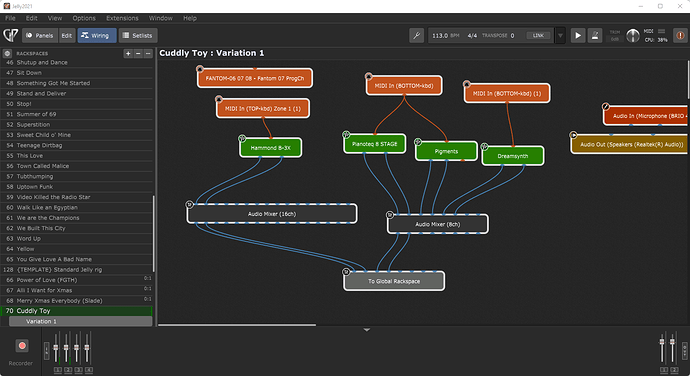Start the global playhead with the play button
Viewport: 690px width, 376px height.
tap(578, 35)
